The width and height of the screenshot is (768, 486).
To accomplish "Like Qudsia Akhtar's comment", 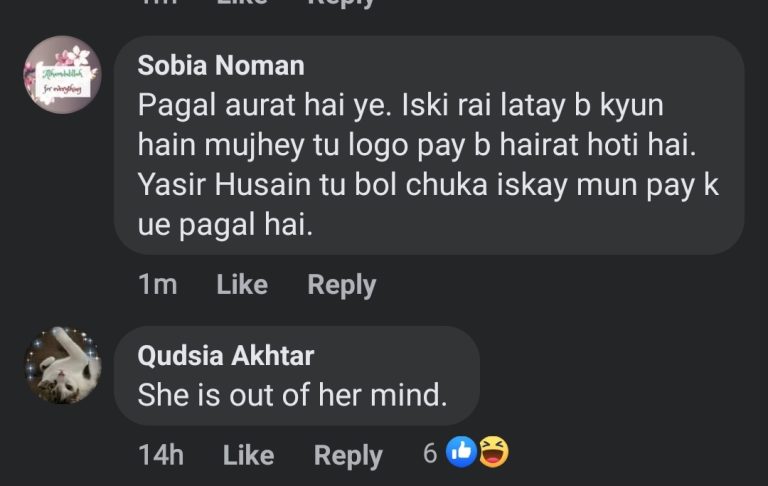I will 248,455.
